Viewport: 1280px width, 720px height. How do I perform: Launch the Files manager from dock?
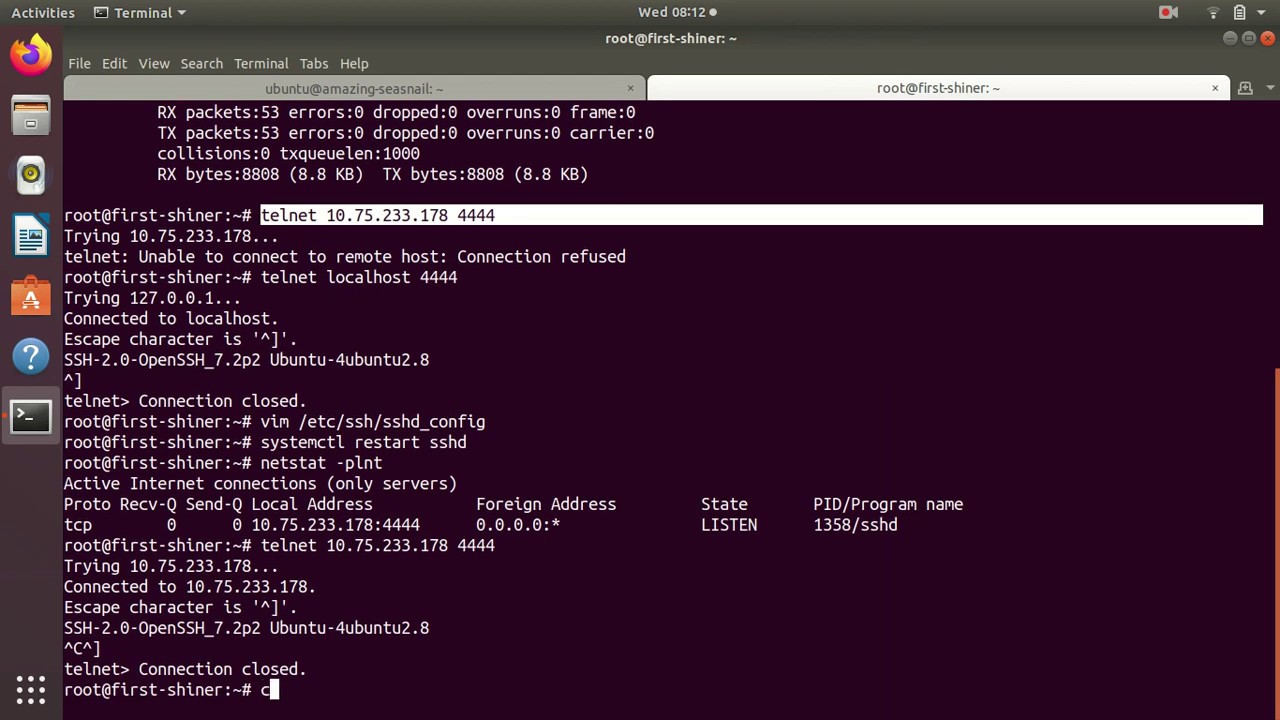pyautogui.click(x=31, y=115)
